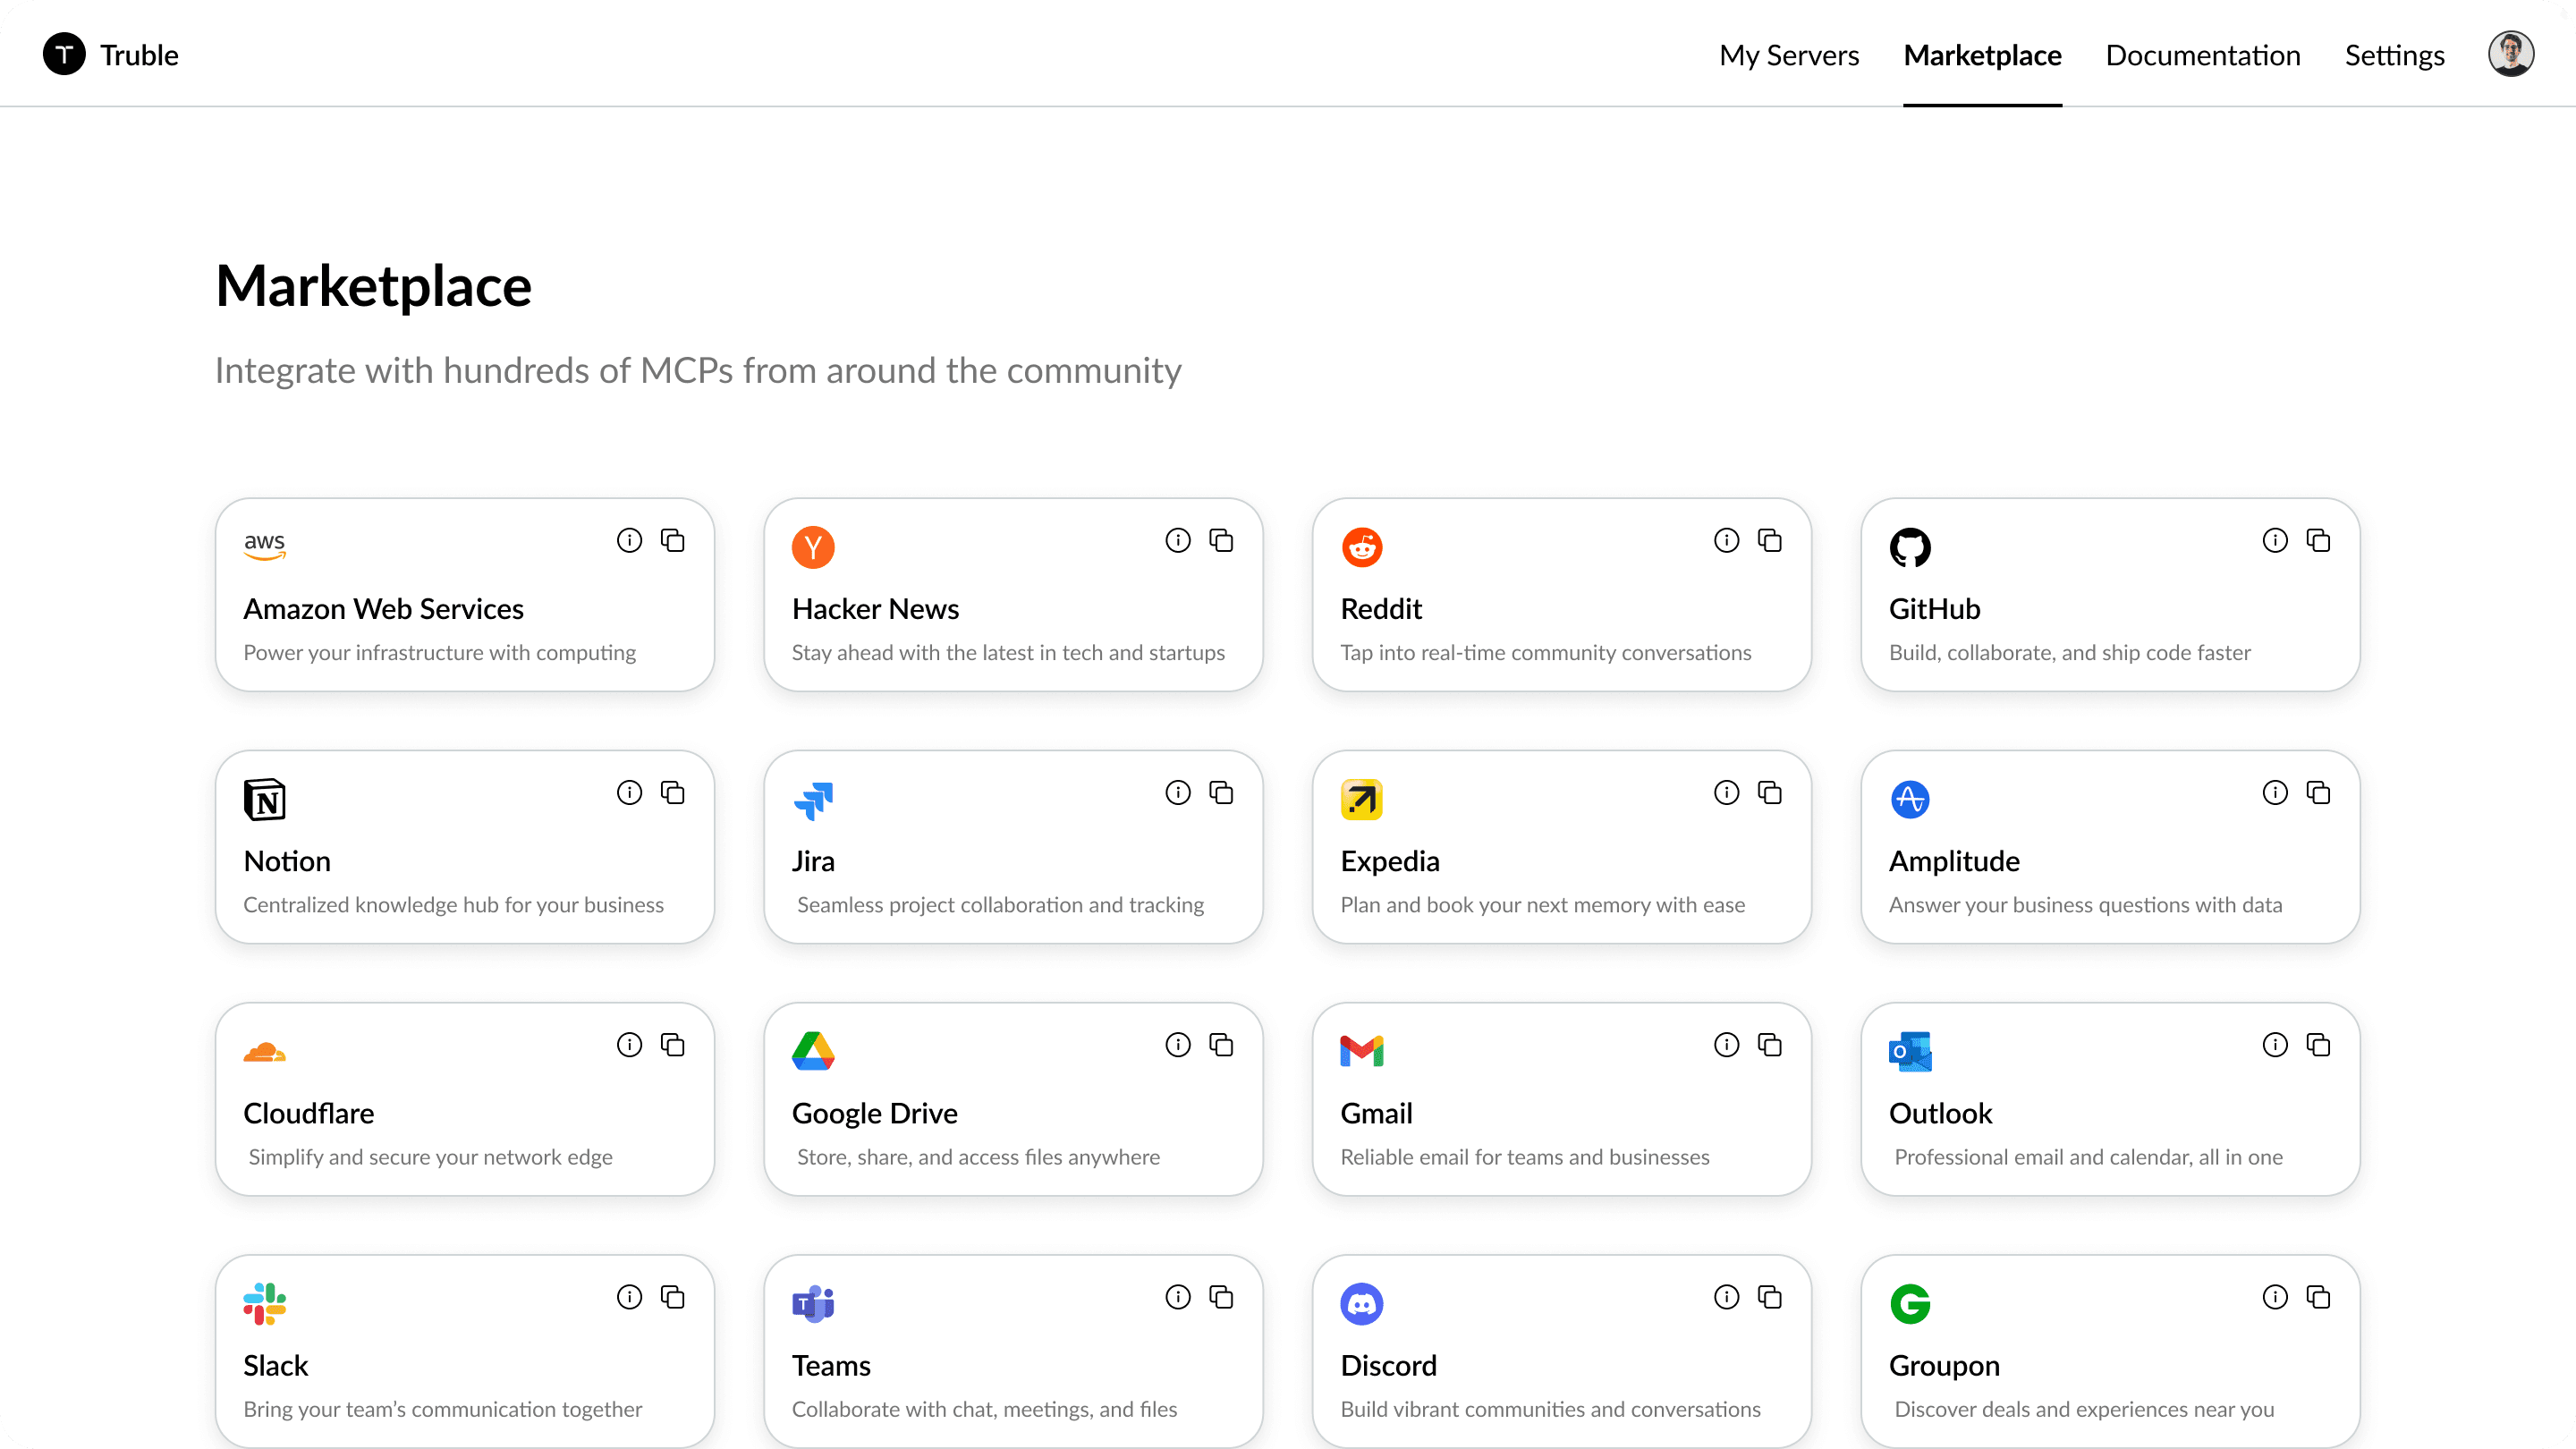Click the copy icon on the Outlook card
Screen dimensions: 2576x1449
2318,1045
